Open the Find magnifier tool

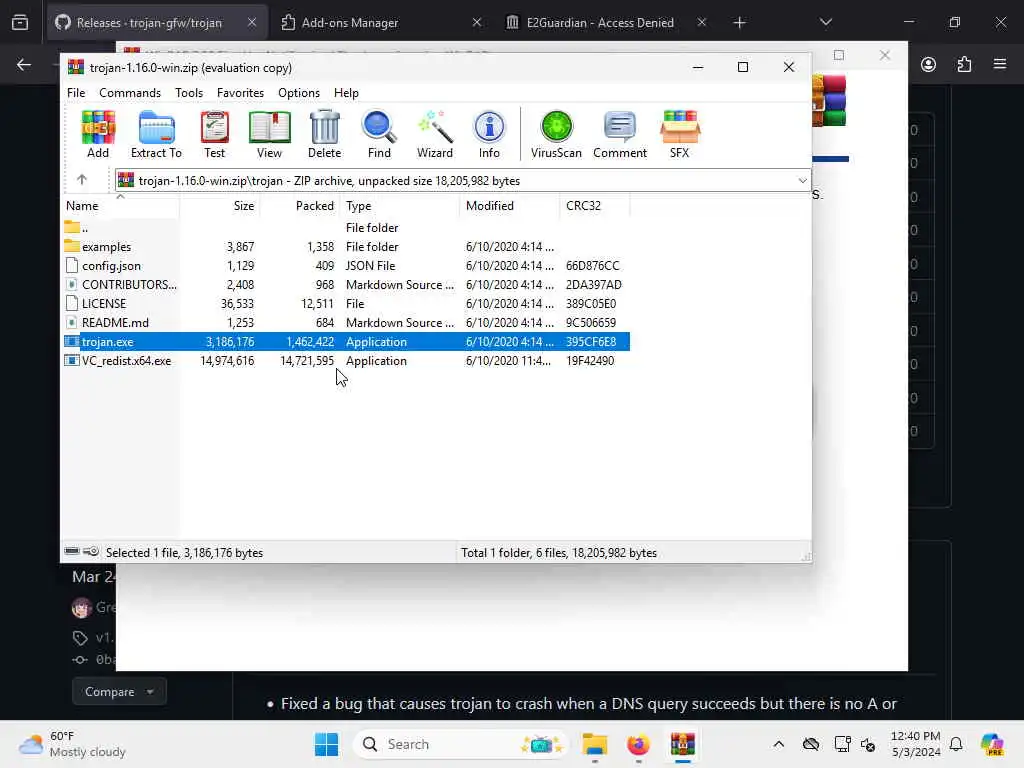click(x=379, y=134)
